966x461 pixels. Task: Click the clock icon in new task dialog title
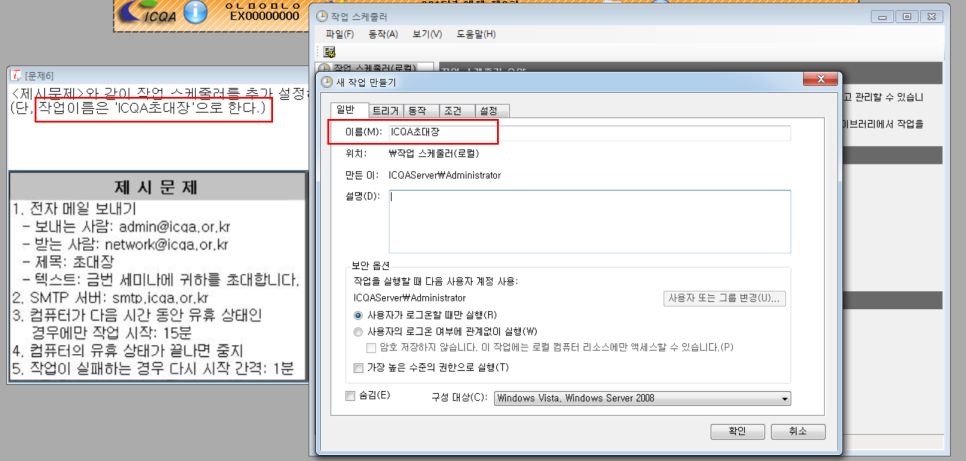325,83
